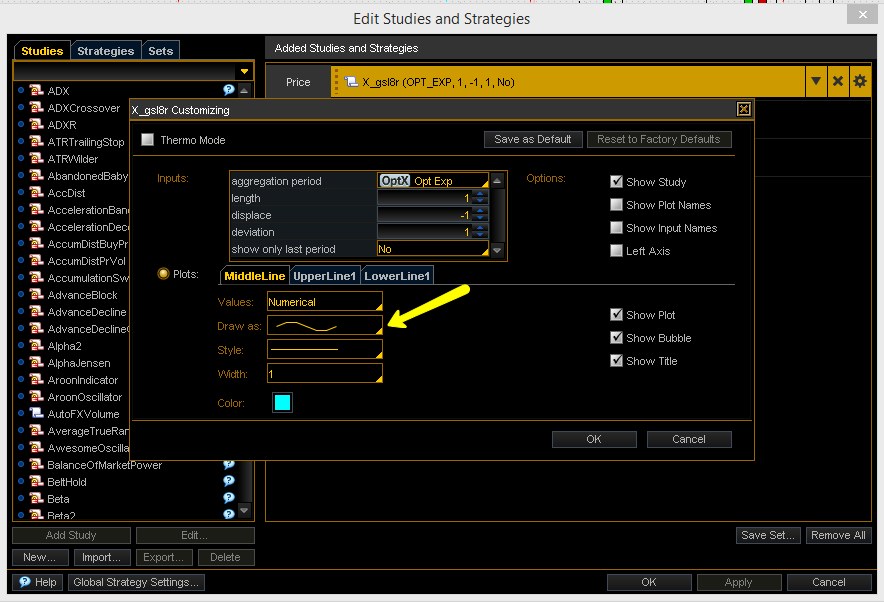884x602 pixels.
Task: Remove X_gsl8r study with X icon
Action: click(838, 81)
